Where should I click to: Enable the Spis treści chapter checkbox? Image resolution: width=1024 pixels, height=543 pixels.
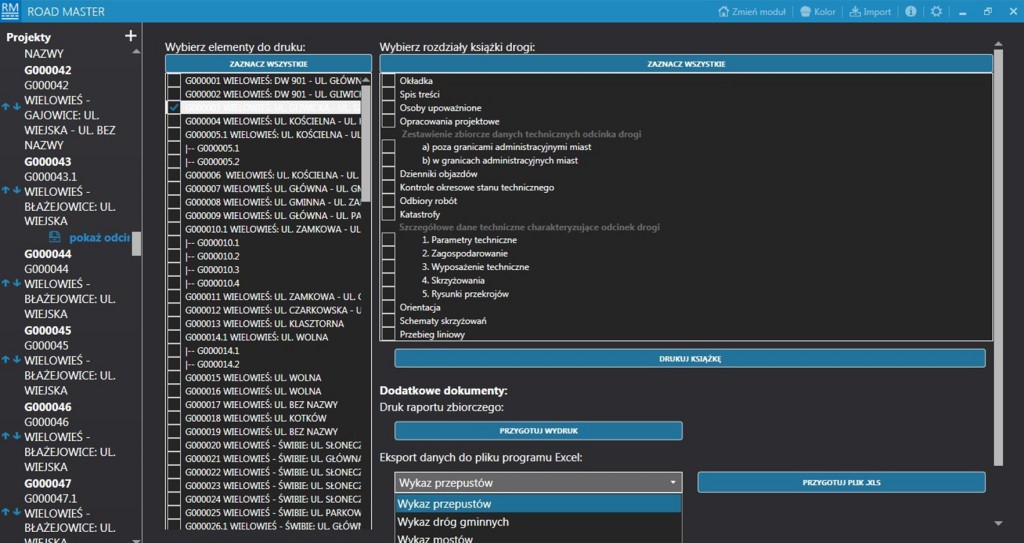pyautogui.click(x=389, y=94)
